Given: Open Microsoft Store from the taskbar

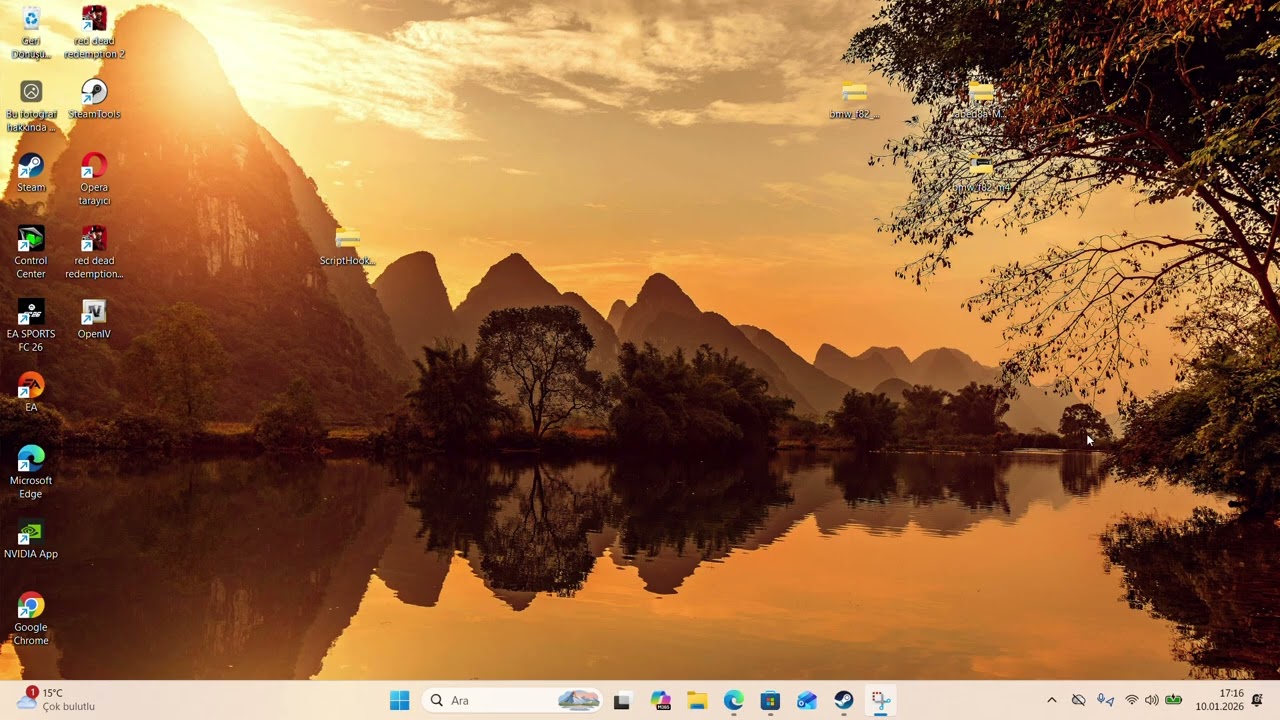Looking at the screenshot, I should point(770,700).
